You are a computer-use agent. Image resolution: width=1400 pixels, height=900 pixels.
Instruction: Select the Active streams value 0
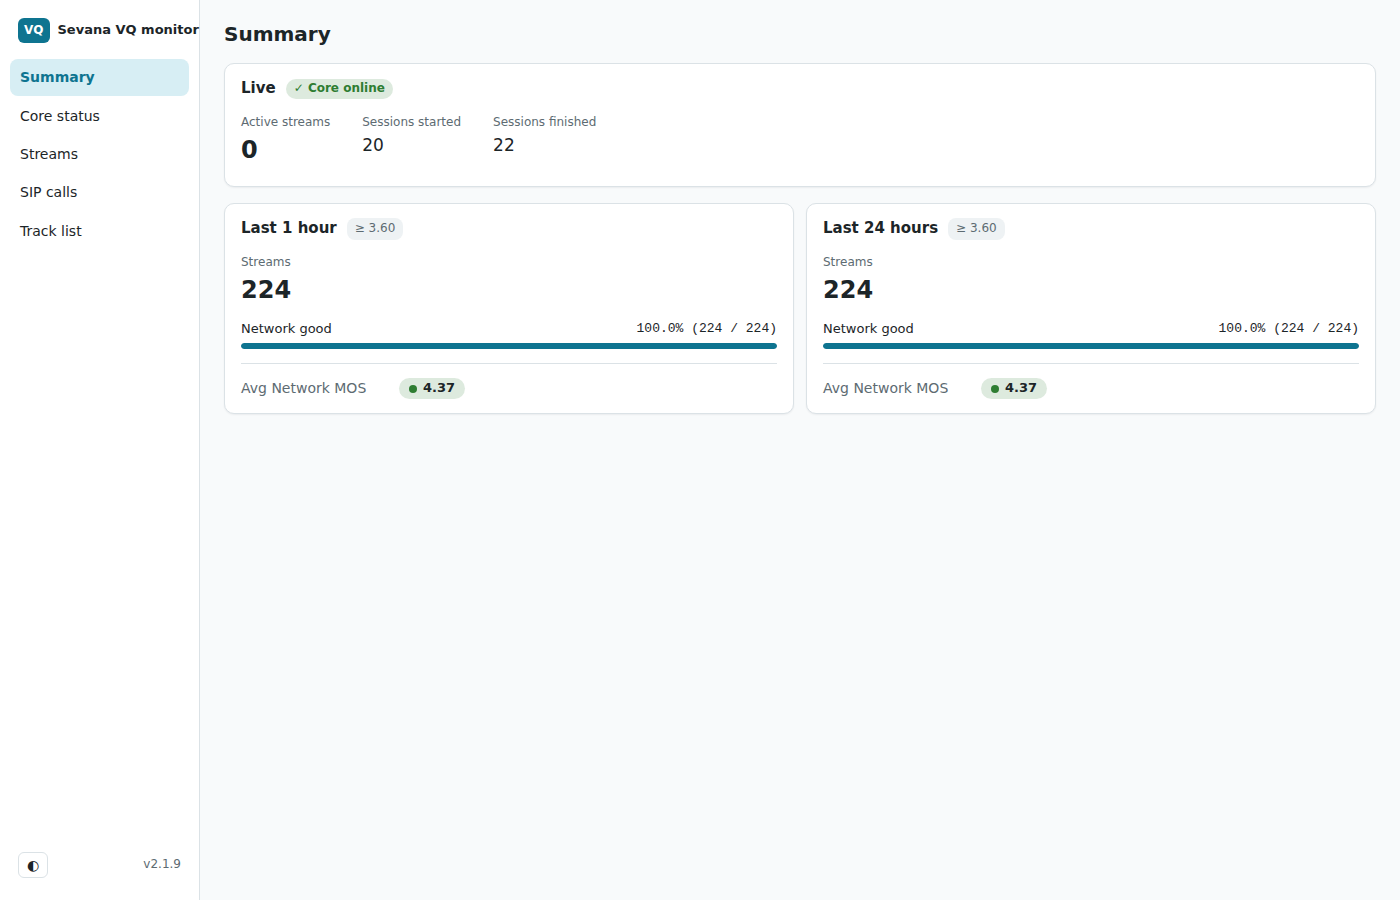(249, 149)
